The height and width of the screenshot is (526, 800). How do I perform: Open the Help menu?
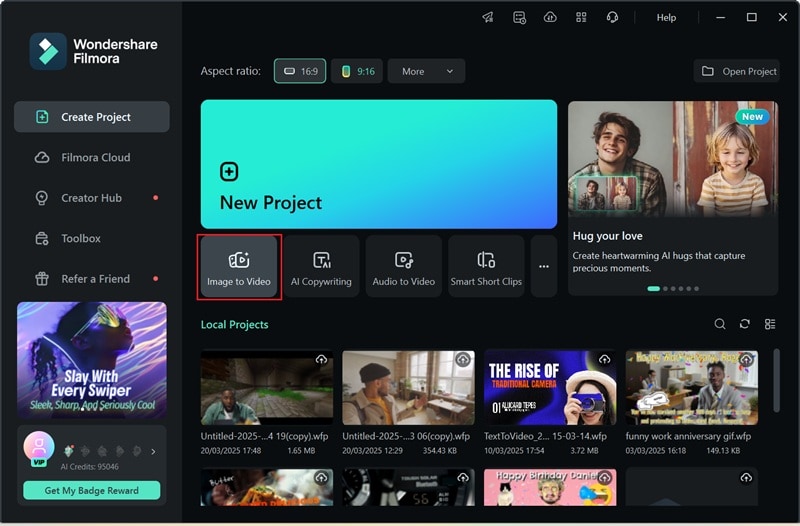(x=666, y=17)
